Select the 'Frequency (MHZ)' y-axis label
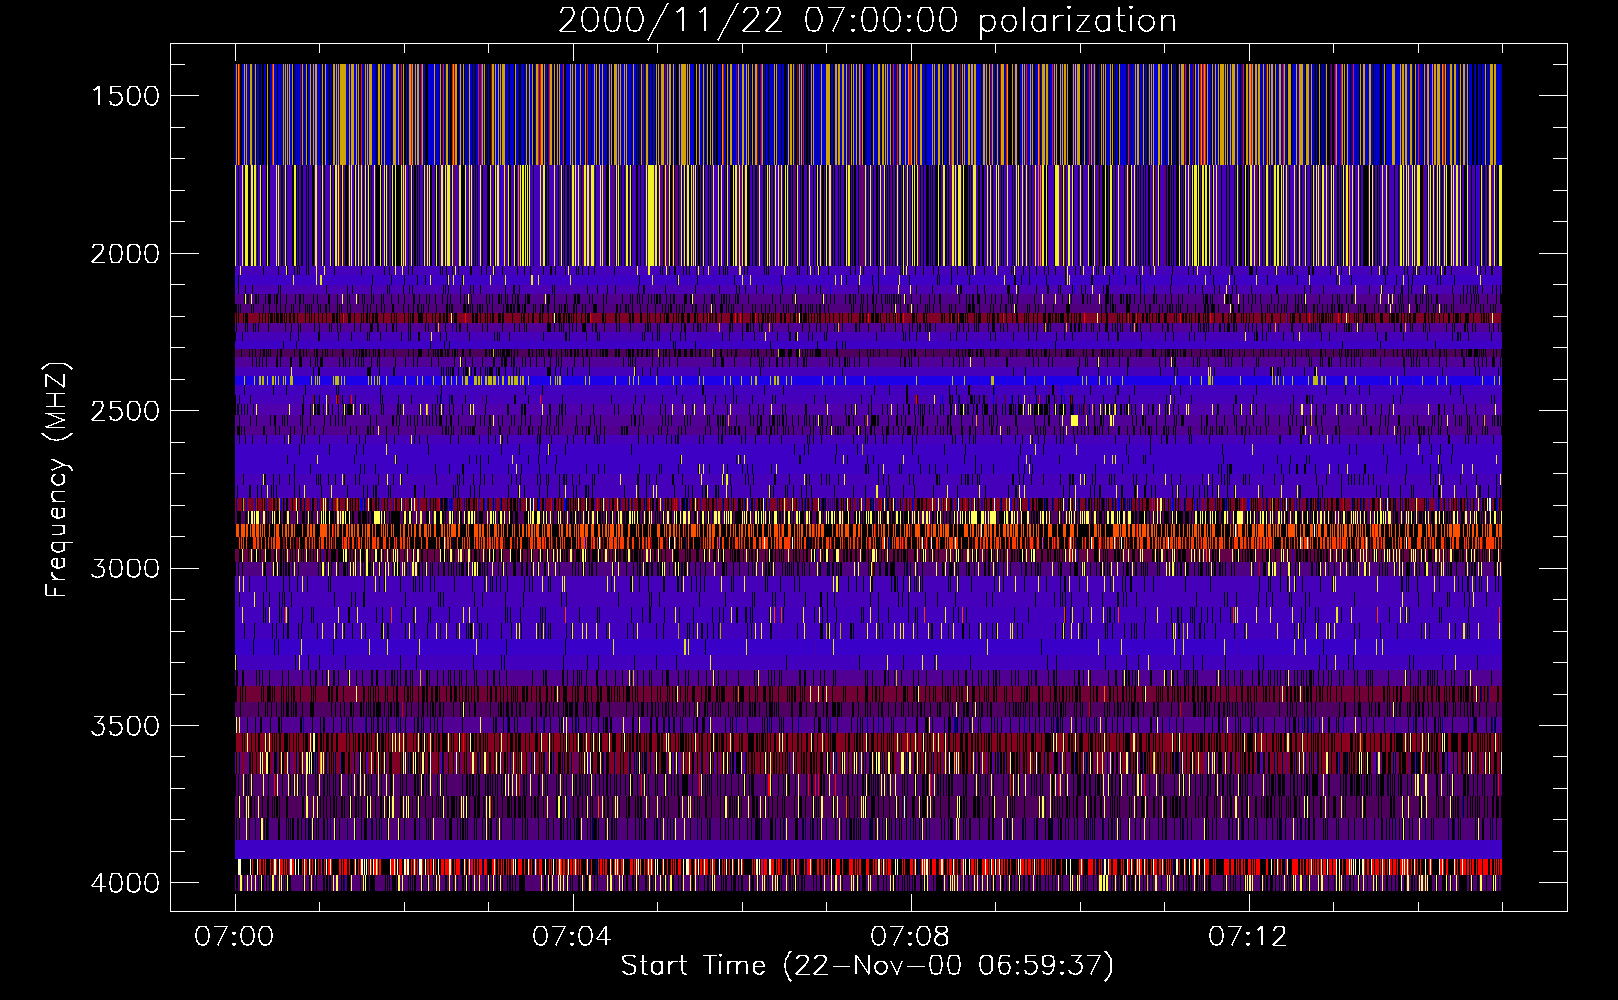This screenshot has height=1000, width=1618. [56, 481]
